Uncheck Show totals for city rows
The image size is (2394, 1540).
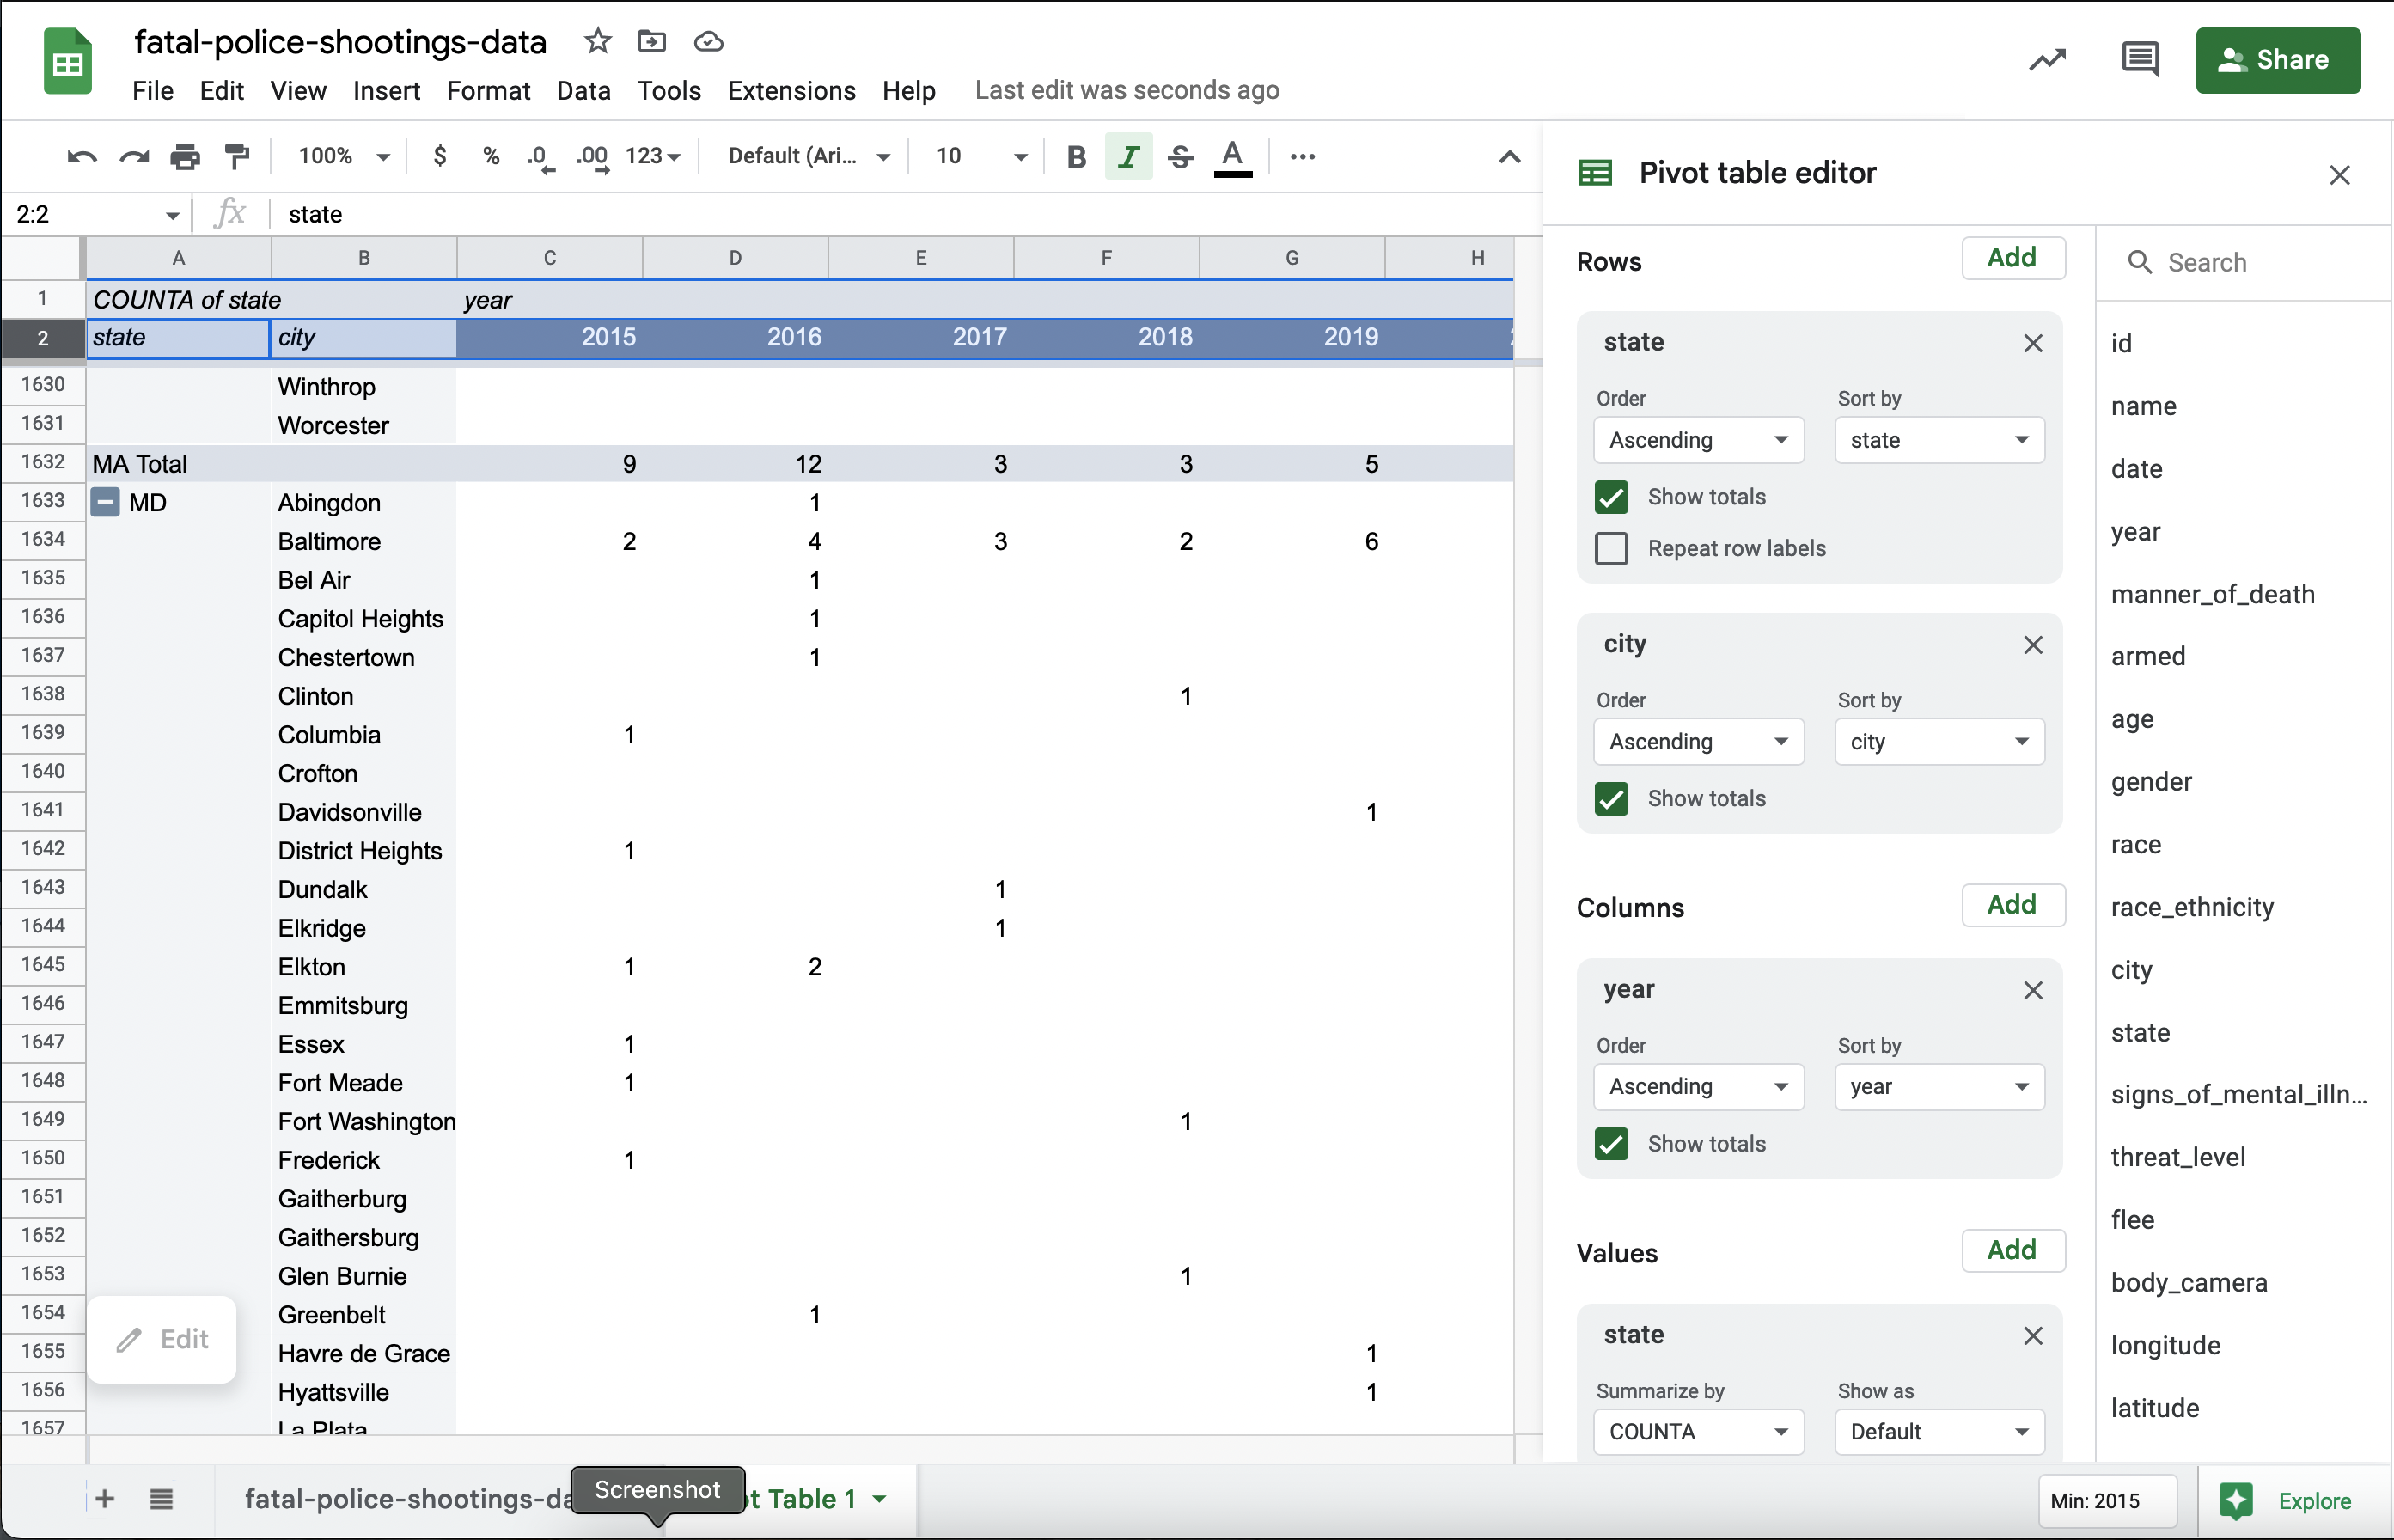tap(1611, 799)
